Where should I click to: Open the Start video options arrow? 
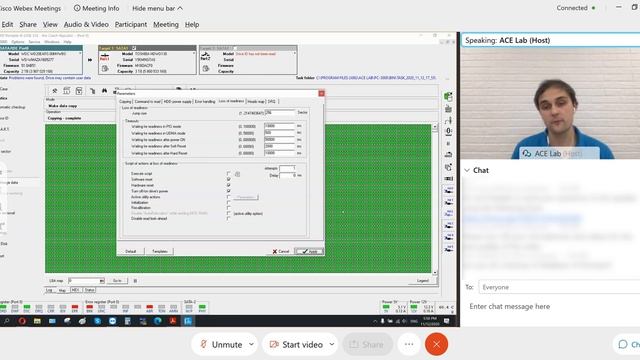(332, 344)
